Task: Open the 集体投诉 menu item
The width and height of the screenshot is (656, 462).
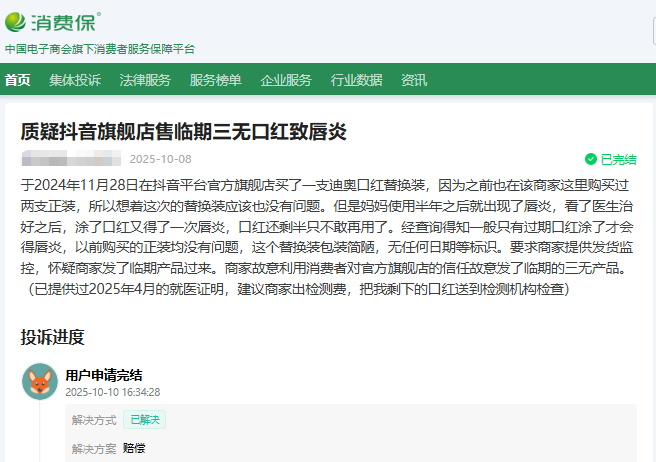Action: [x=75, y=80]
